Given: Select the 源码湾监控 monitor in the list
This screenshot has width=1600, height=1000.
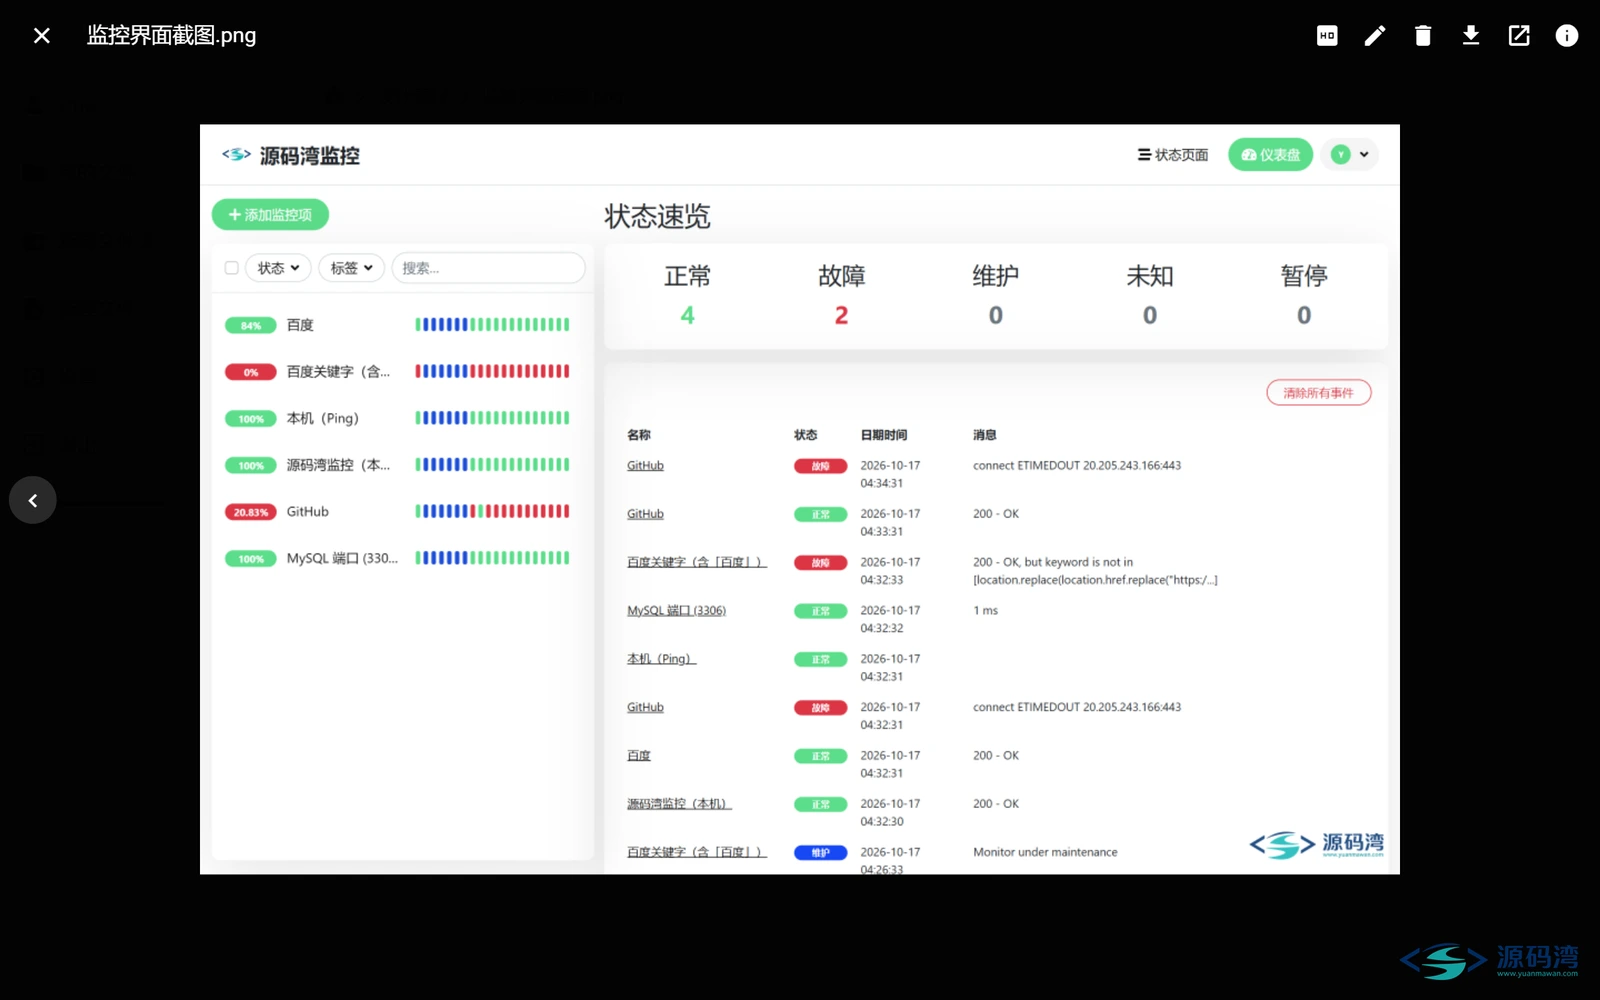Looking at the screenshot, I should pos(402,465).
